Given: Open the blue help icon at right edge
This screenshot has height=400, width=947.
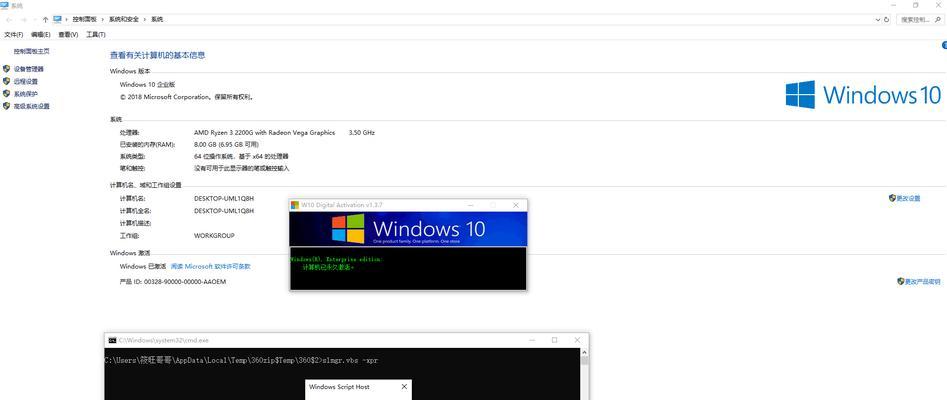Looking at the screenshot, I should tap(944, 45).
